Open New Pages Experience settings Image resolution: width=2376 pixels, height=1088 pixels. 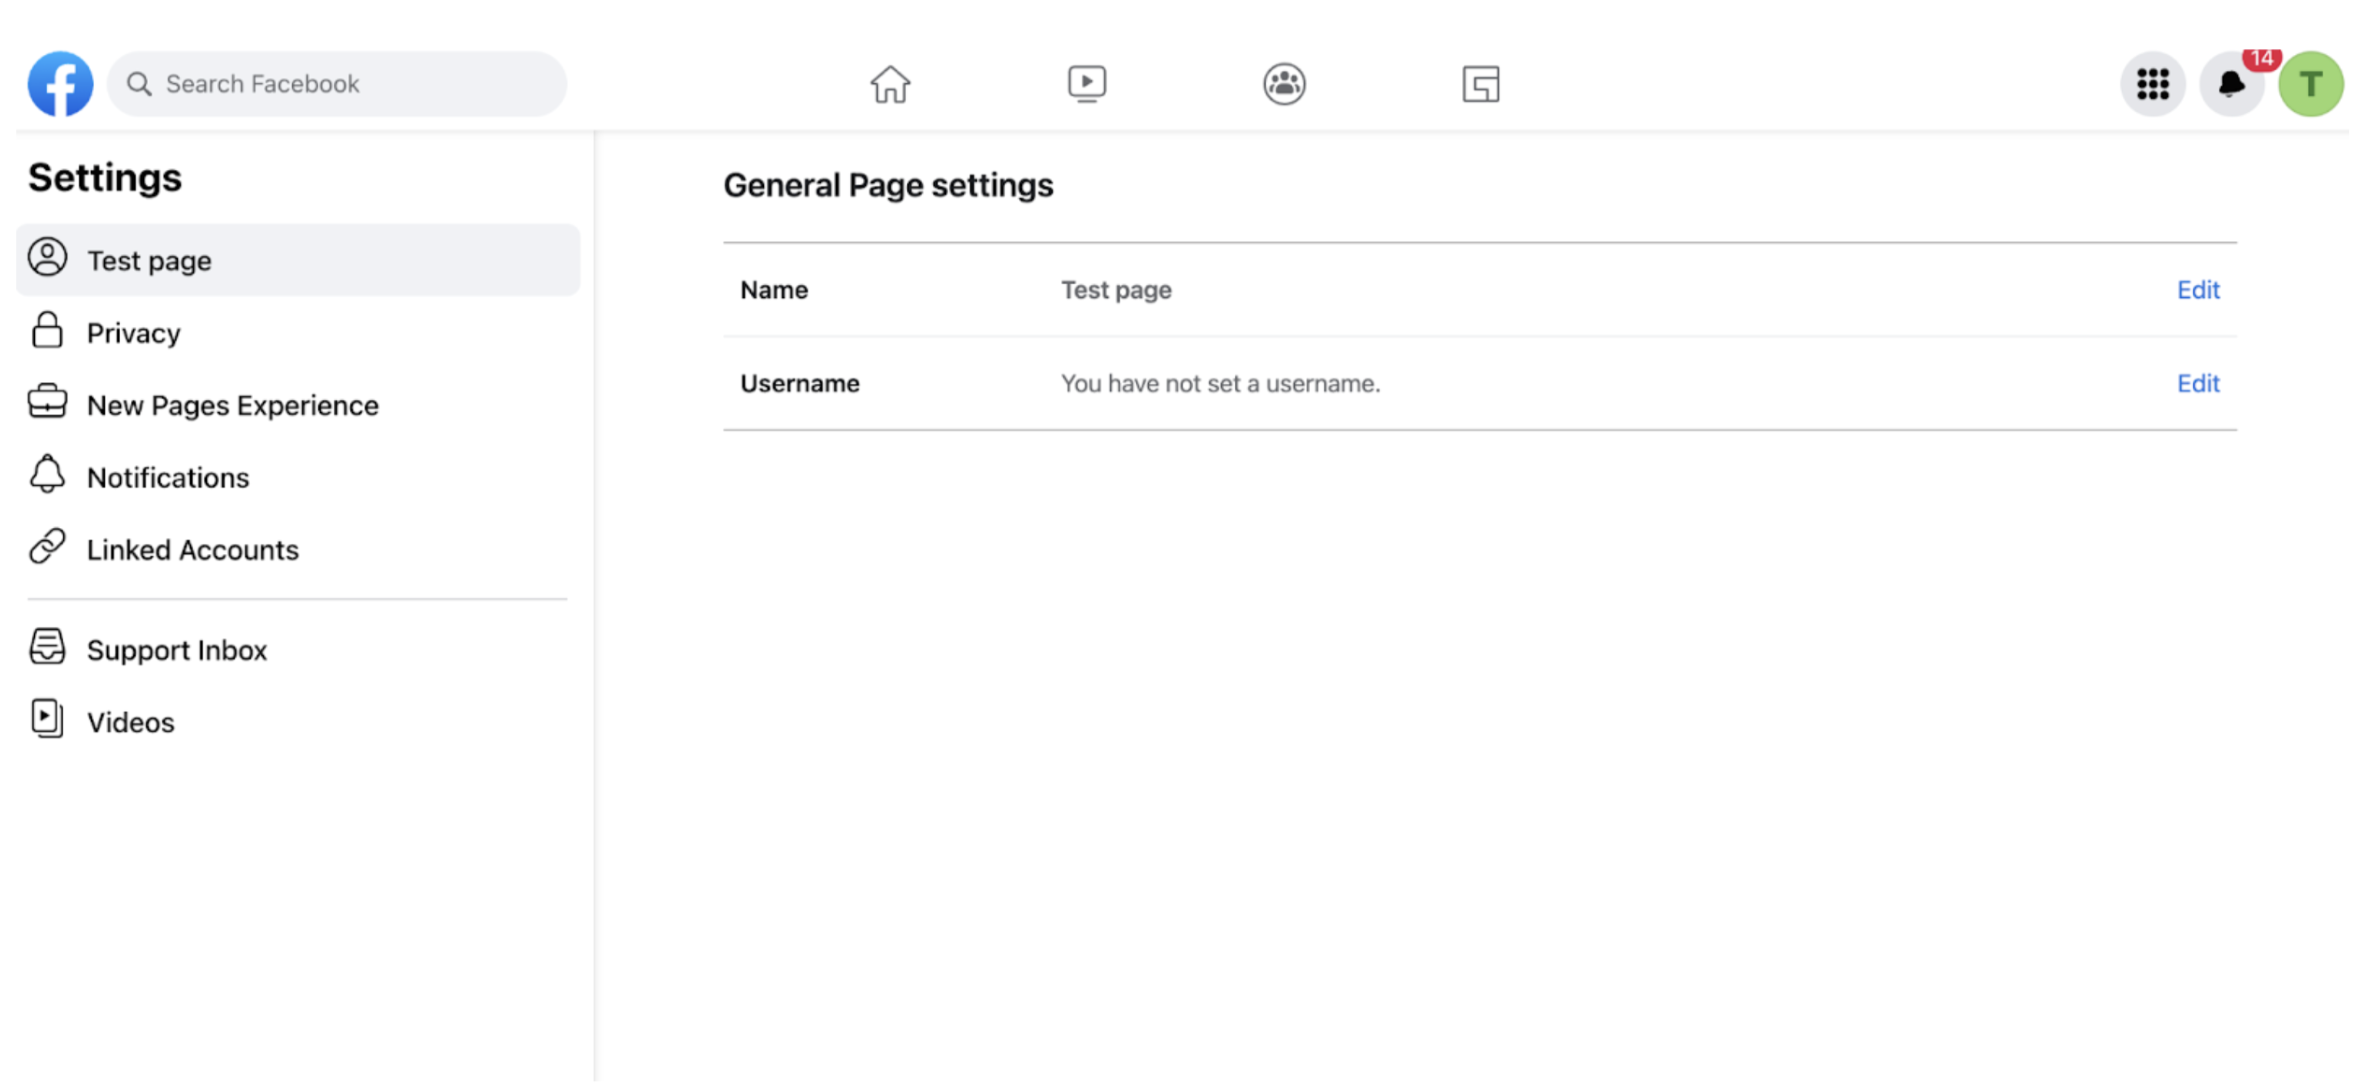click(x=233, y=405)
